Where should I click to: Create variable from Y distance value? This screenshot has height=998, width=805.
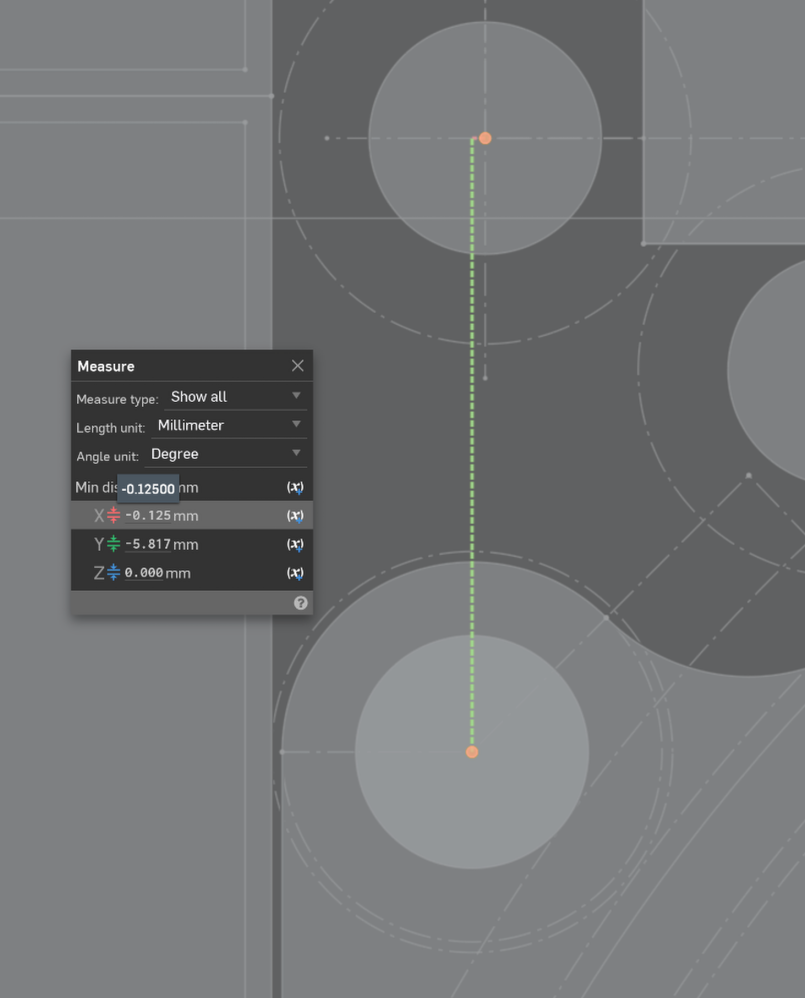click(295, 545)
